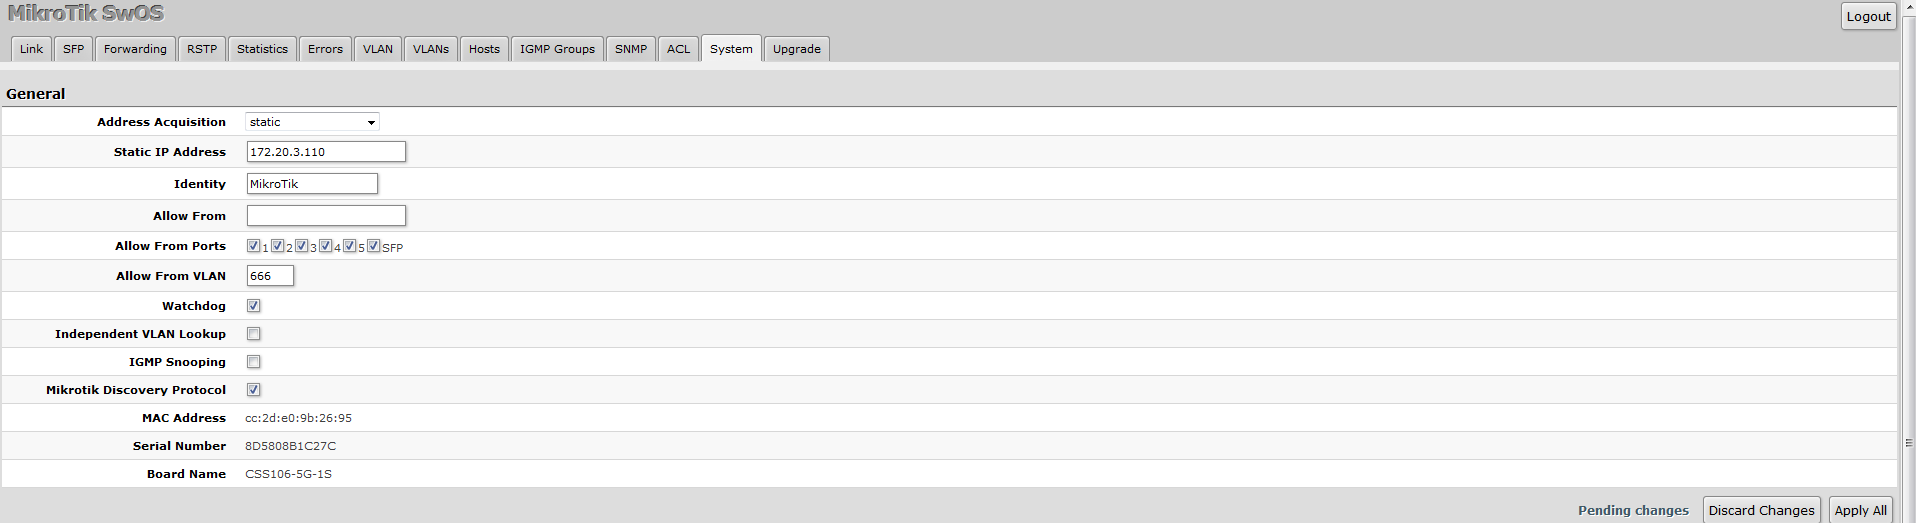Image resolution: width=1916 pixels, height=524 pixels.
Task: Click the General section heading
Action: click(x=36, y=94)
